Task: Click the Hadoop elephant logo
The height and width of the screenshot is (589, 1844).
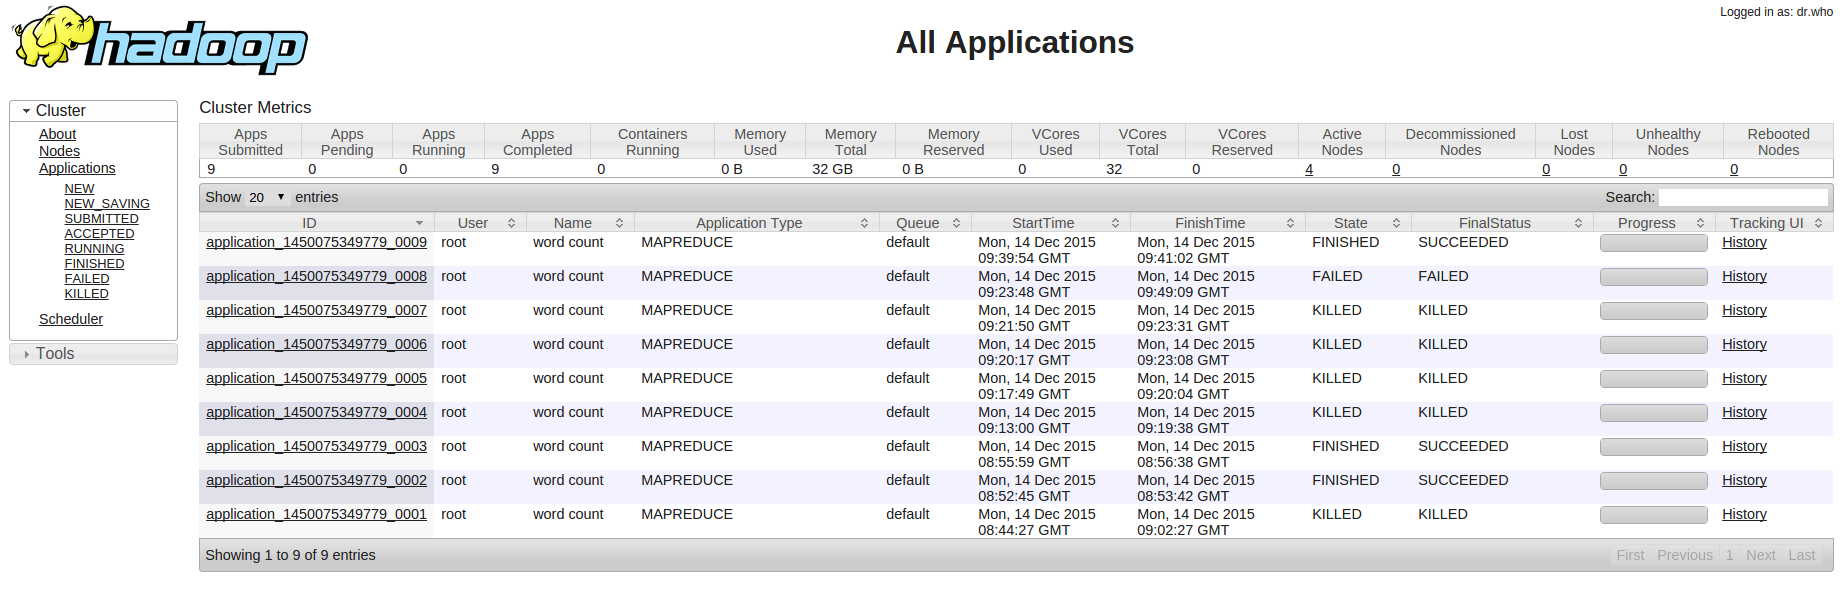Action: (x=160, y=42)
